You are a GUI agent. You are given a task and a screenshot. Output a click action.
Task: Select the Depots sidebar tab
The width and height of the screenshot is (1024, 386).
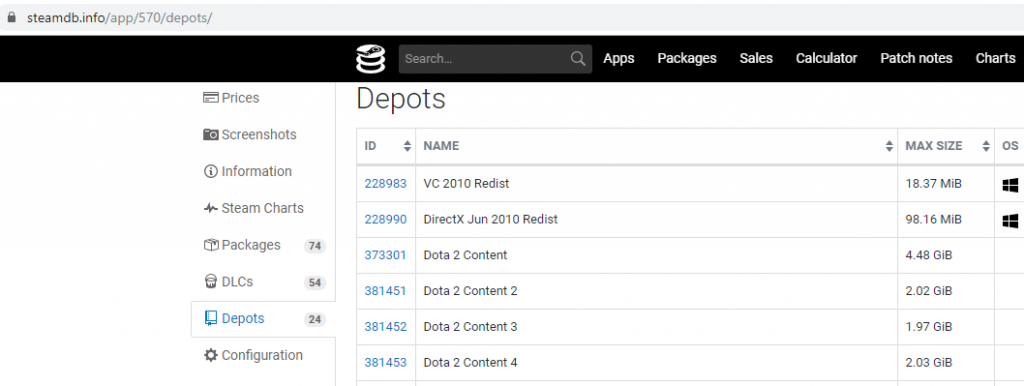263,319
